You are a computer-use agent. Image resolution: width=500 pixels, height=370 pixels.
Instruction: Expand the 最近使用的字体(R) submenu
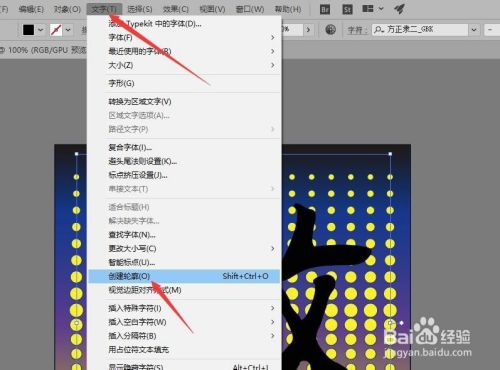184,51
